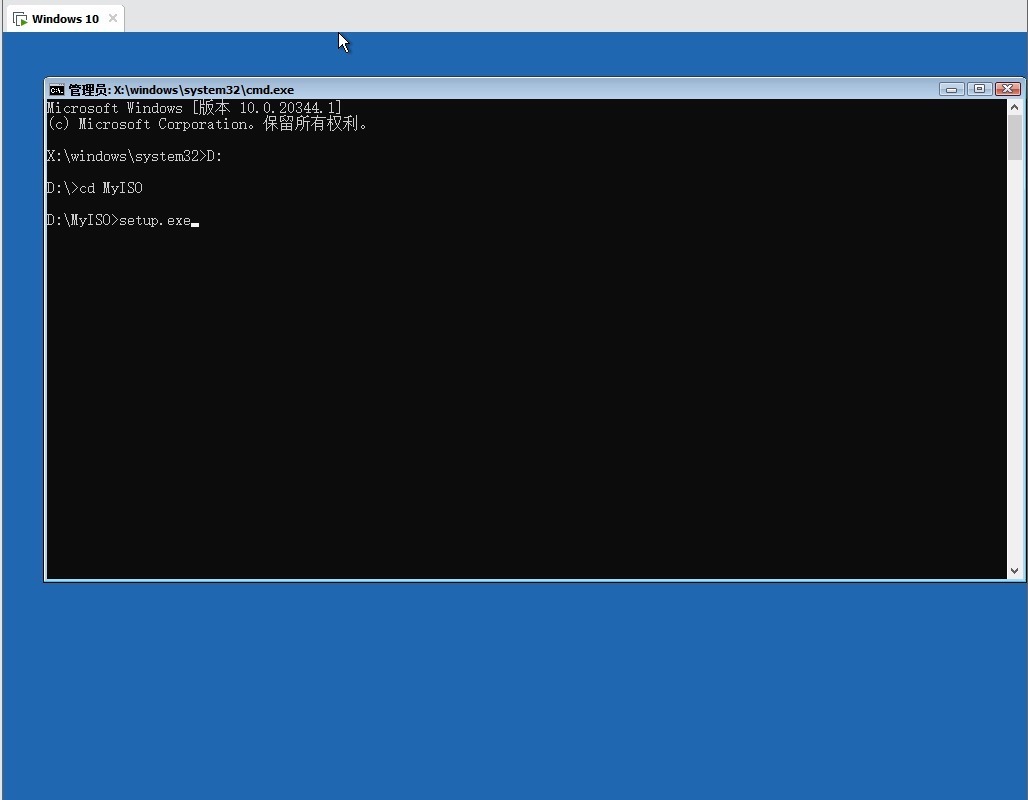
Task: Maximize the cmd.exe window
Action: pos(979,89)
